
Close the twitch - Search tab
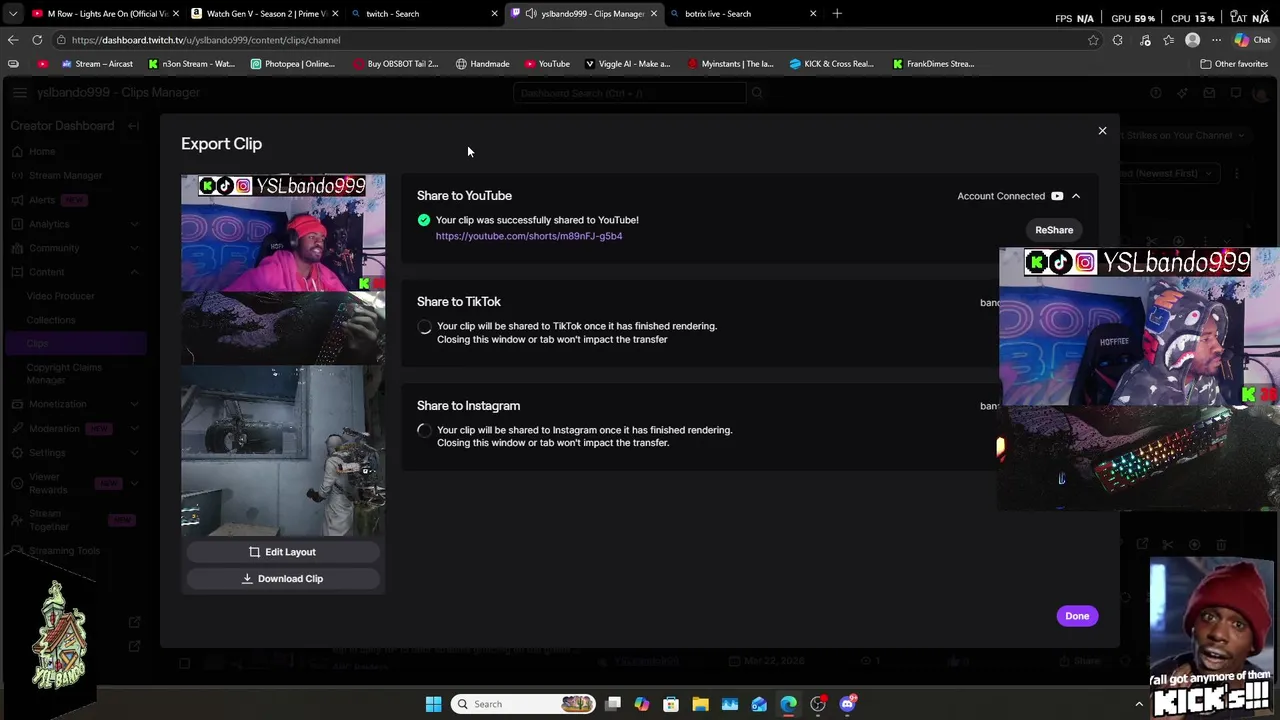tap(494, 14)
